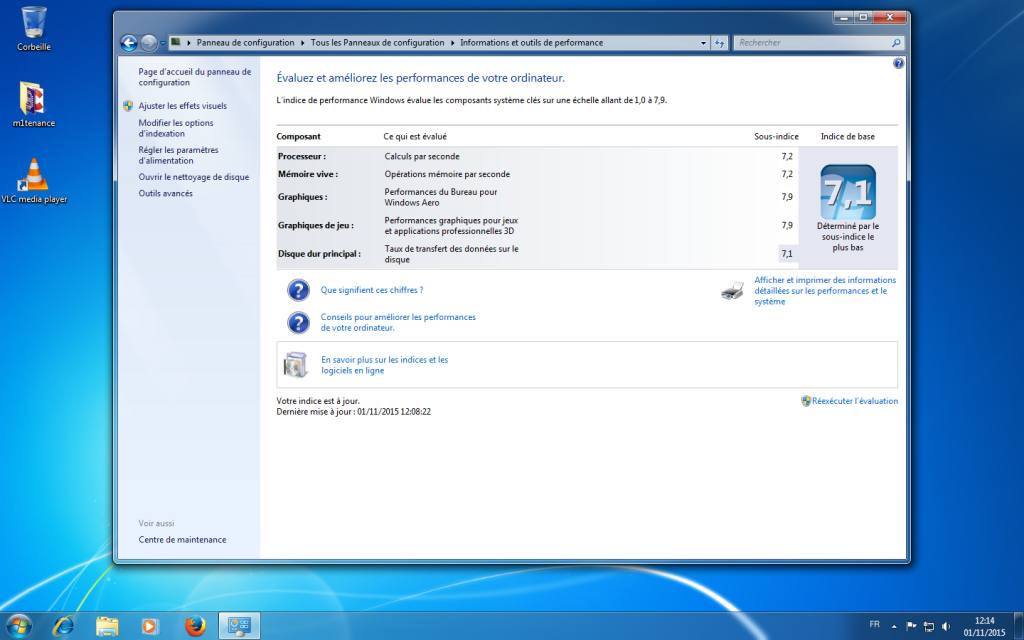Screen dimensions: 1024x640
Task: Click the printer icon
Action: (x=733, y=291)
